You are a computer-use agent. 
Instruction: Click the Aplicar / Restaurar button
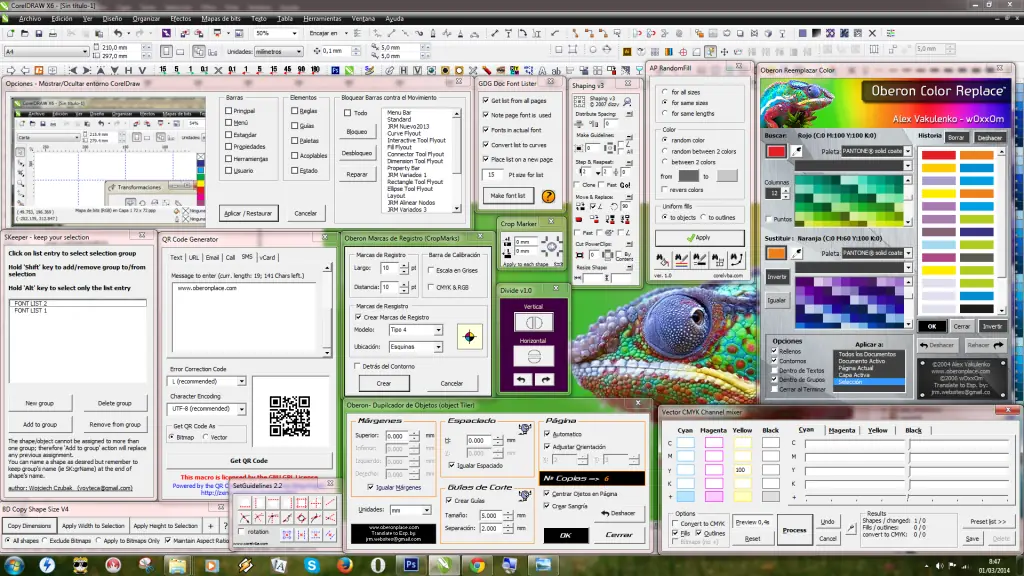(248, 214)
